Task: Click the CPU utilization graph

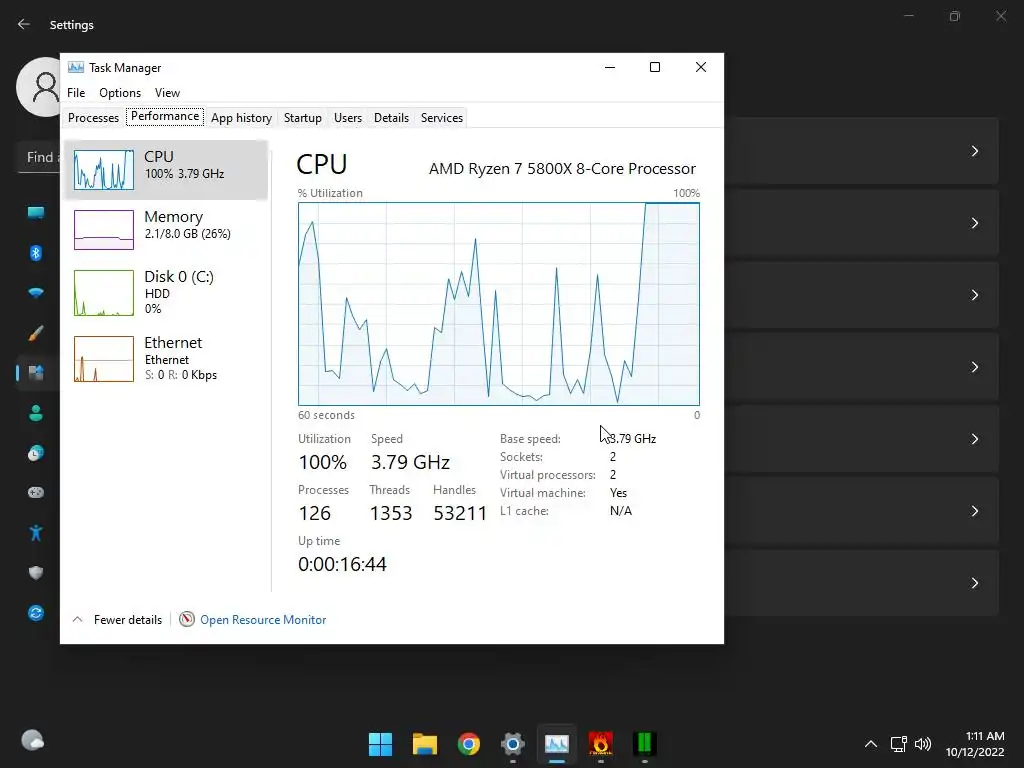Action: pyautogui.click(x=499, y=304)
